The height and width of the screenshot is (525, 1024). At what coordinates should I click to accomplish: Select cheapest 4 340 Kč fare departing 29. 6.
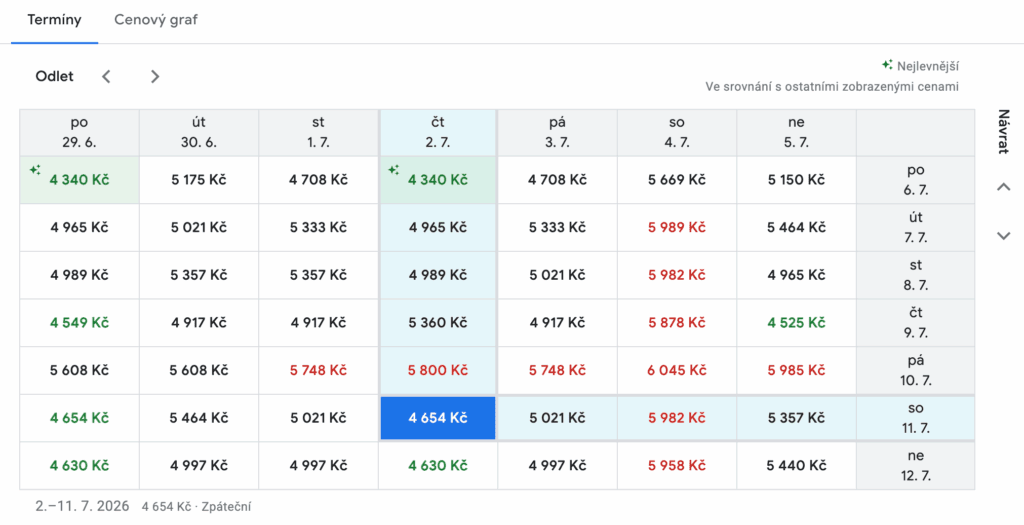[x=79, y=180]
